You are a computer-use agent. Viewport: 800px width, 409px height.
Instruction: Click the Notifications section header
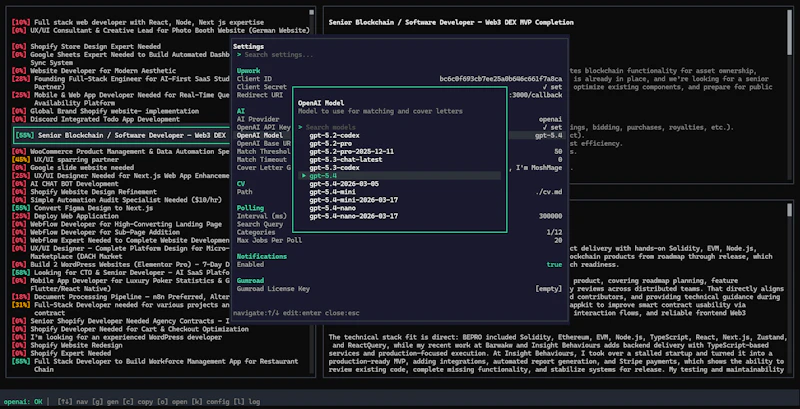(262, 257)
